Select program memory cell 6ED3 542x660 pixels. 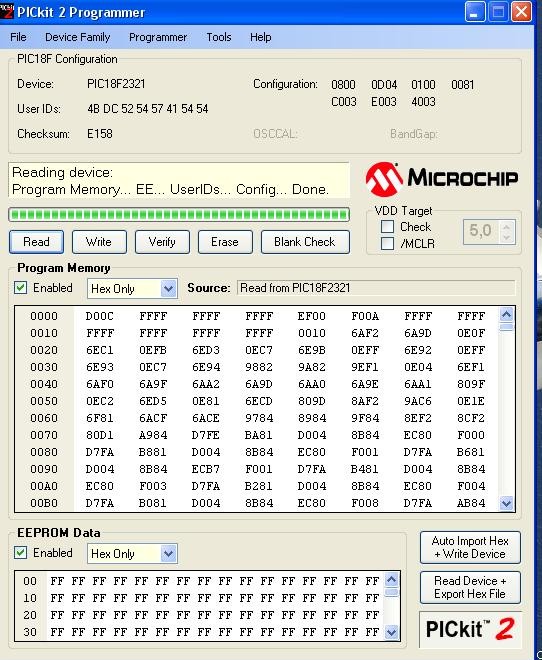206,350
